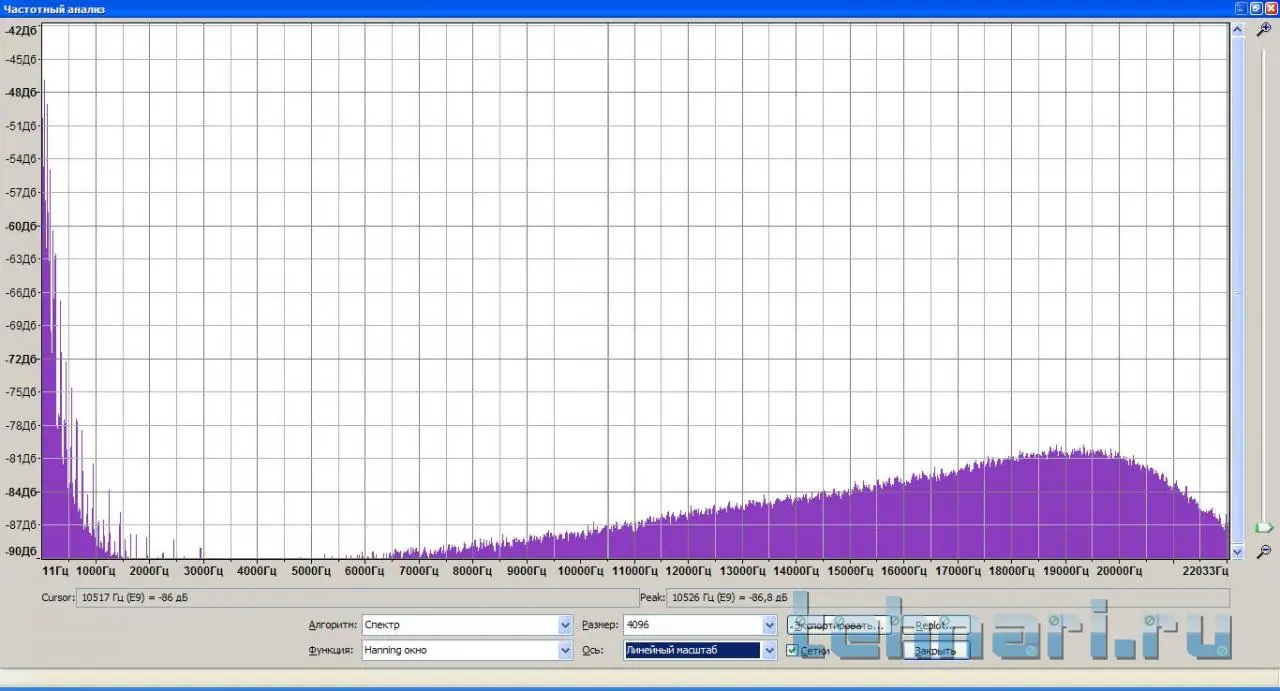Minimize the Частотный анализ window
Viewport: 1280px width, 691px height.
tap(1240, 8)
